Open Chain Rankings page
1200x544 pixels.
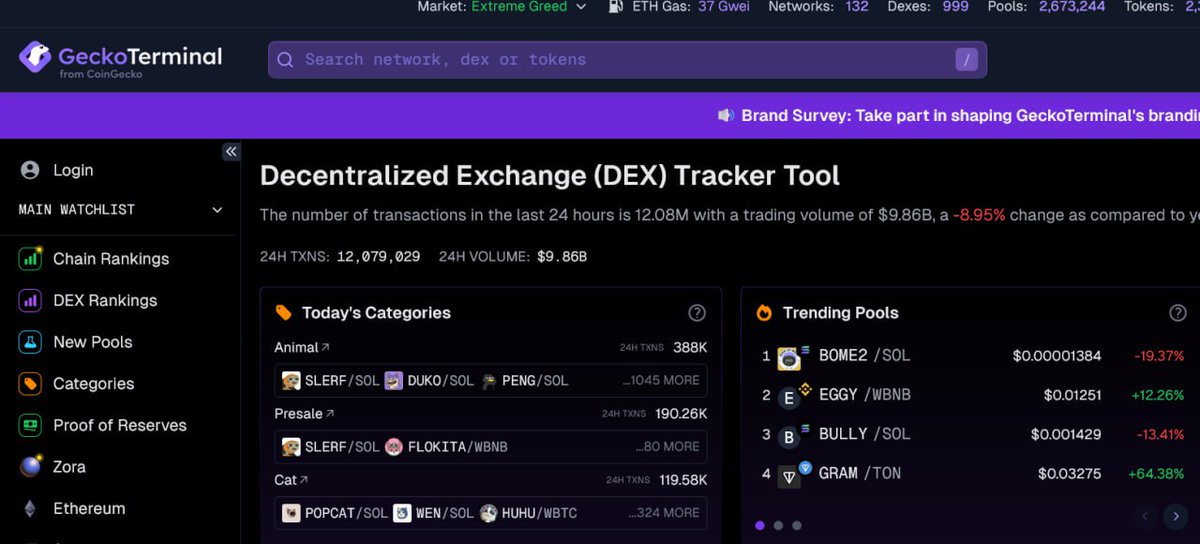(111, 259)
